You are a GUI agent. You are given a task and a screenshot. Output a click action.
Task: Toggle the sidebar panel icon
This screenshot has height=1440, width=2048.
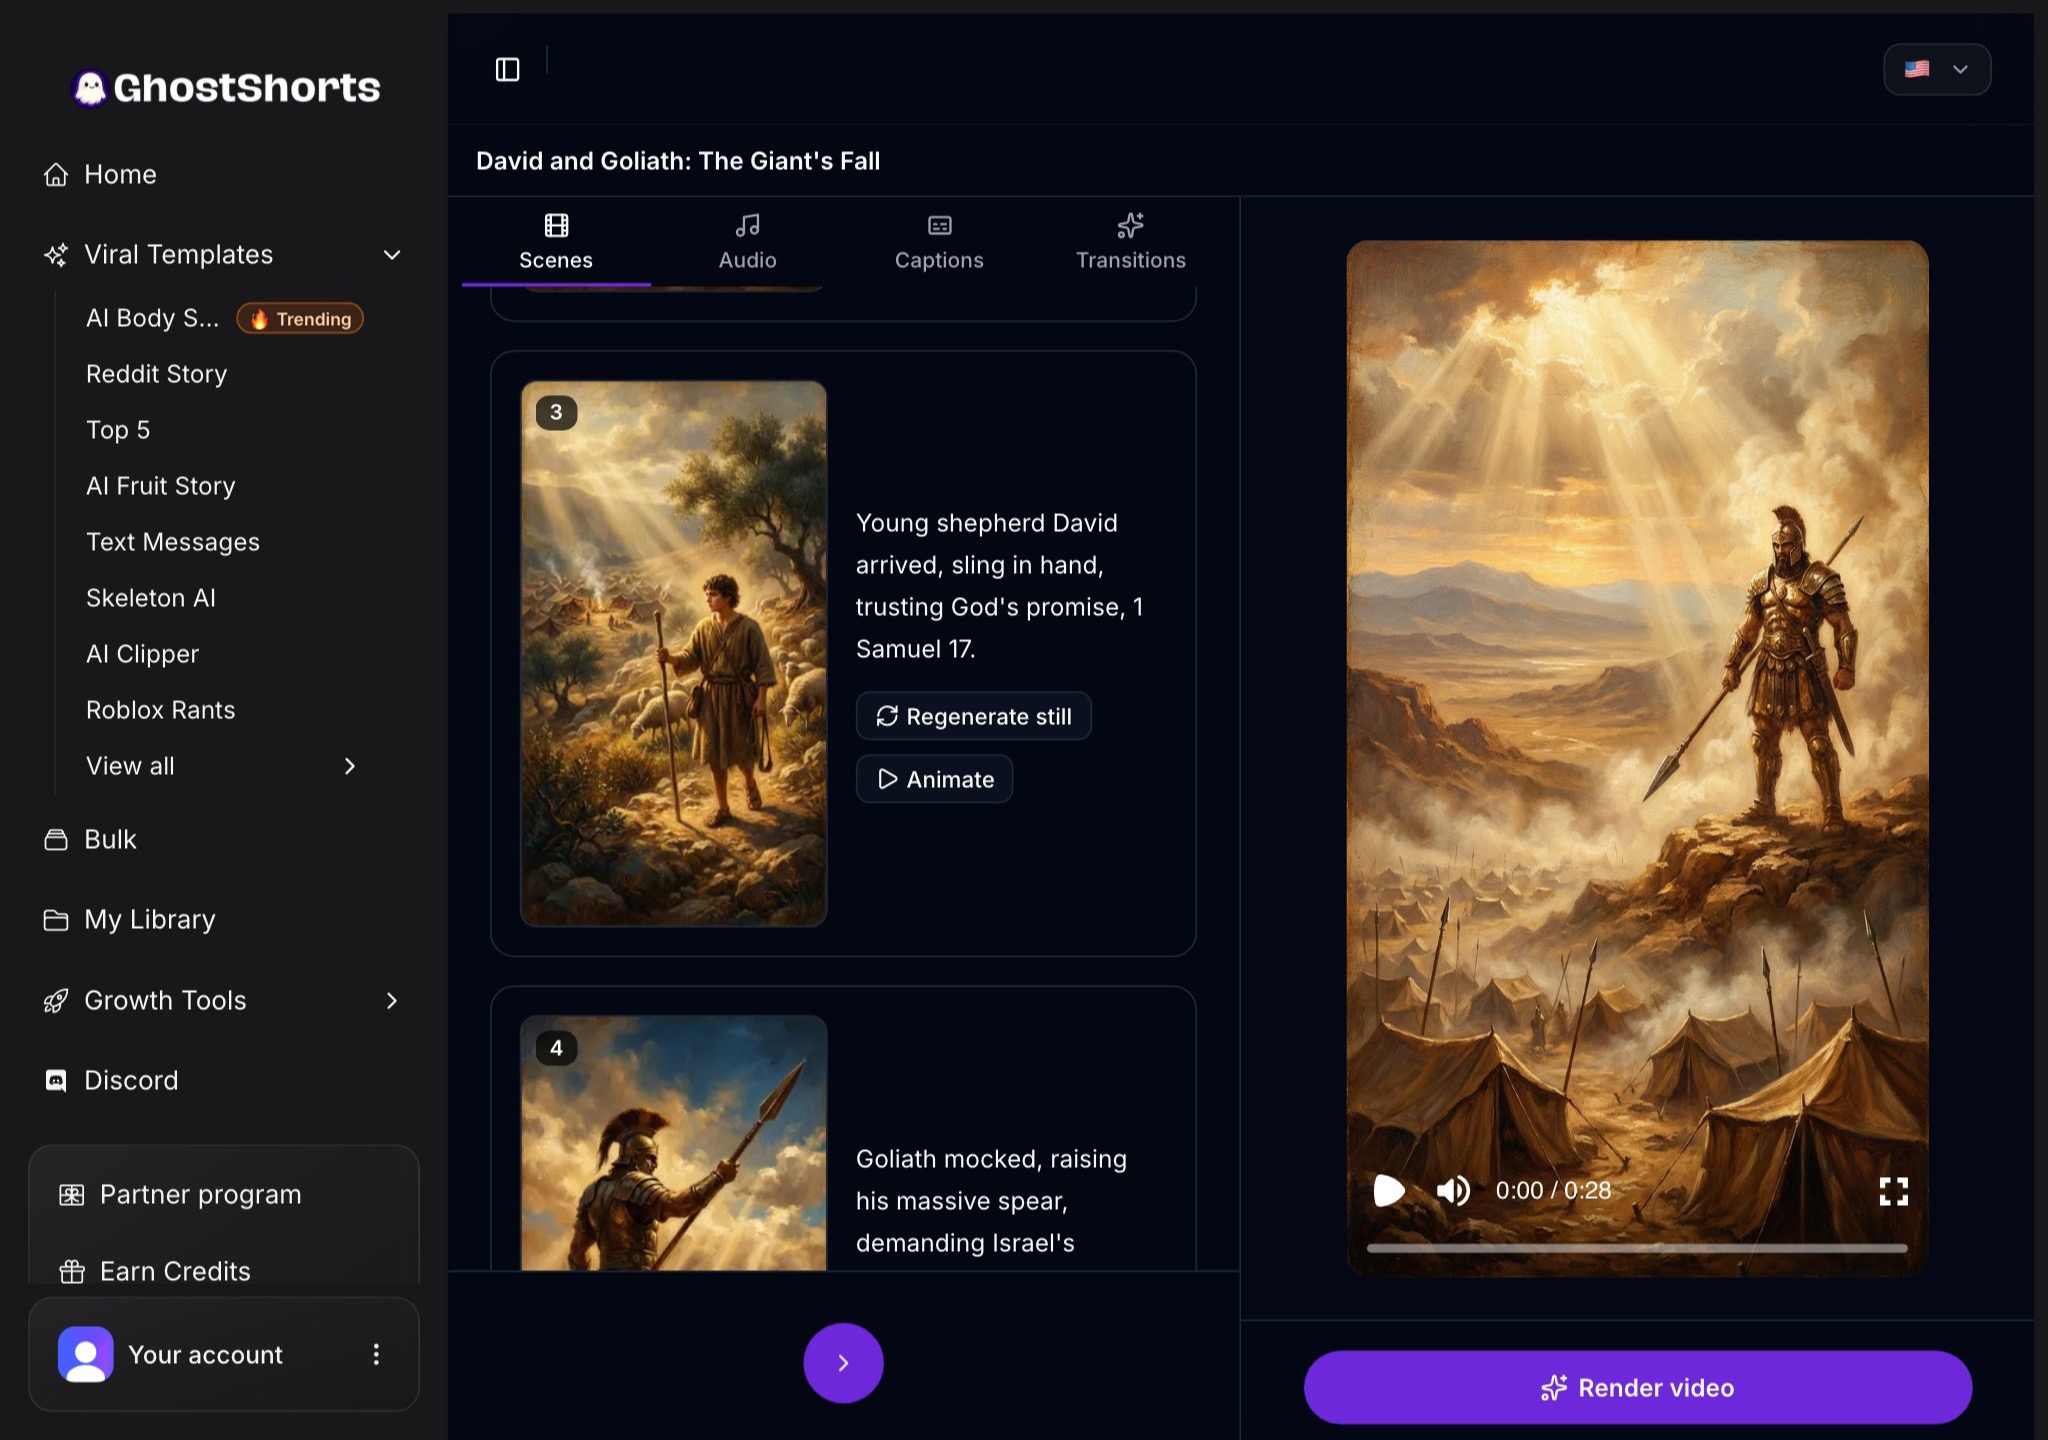pyautogui.click(x=508, y=69)
